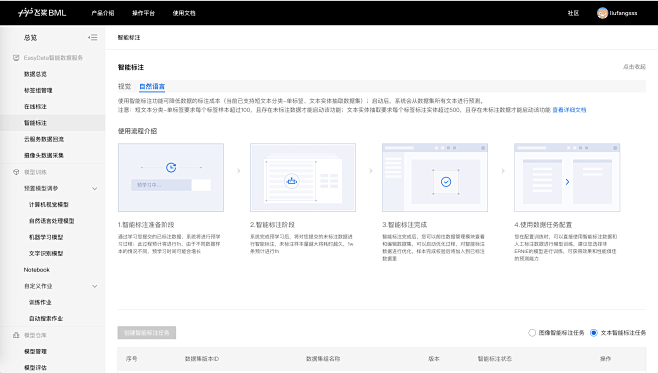Click the 数据集组名称 column header
Viewport: 658px width, 373px height.
pos(323,359)
